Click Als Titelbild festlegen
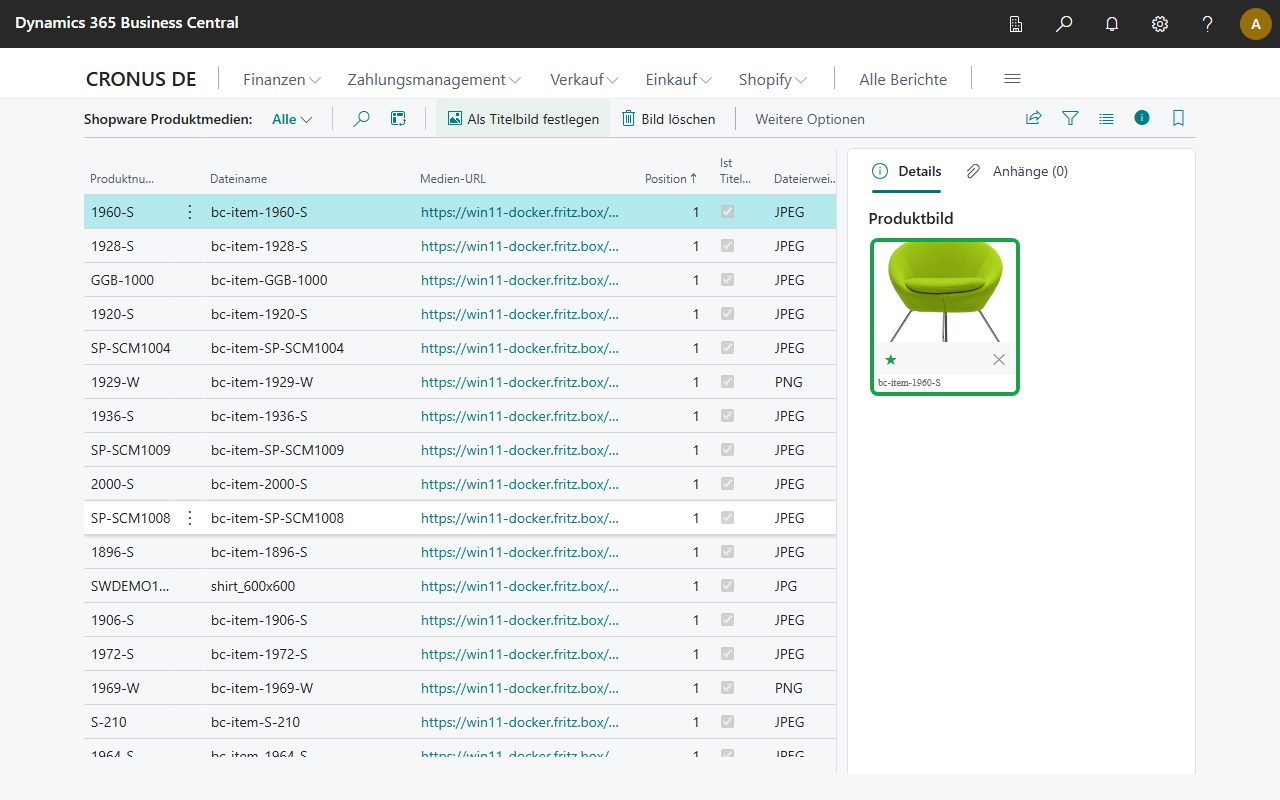The height and width of the screenshot is (800, 1280). [x=523, y=119]
